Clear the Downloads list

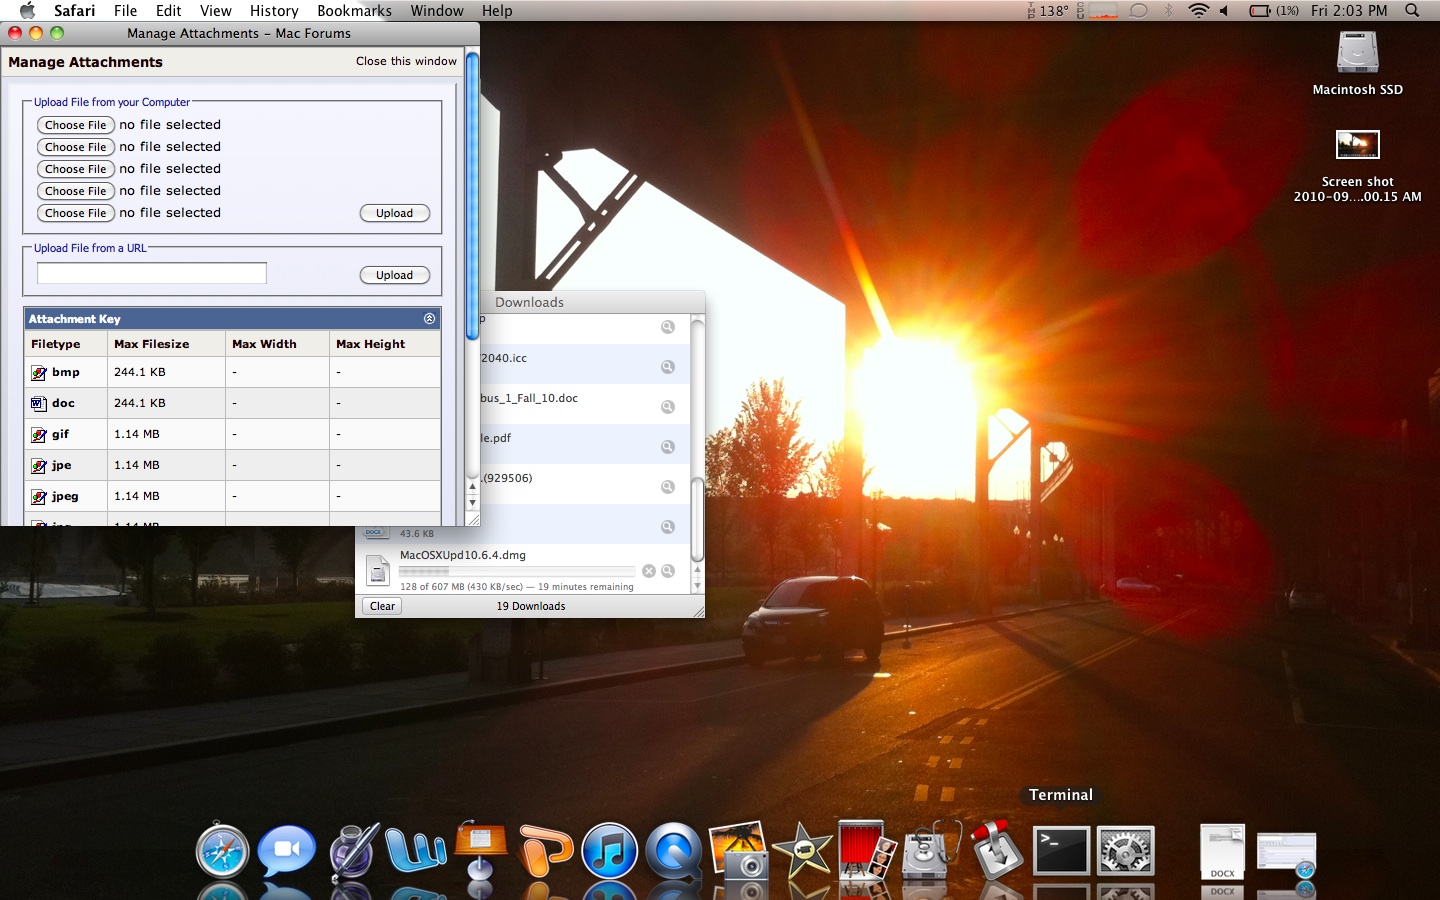pos(382,606)
